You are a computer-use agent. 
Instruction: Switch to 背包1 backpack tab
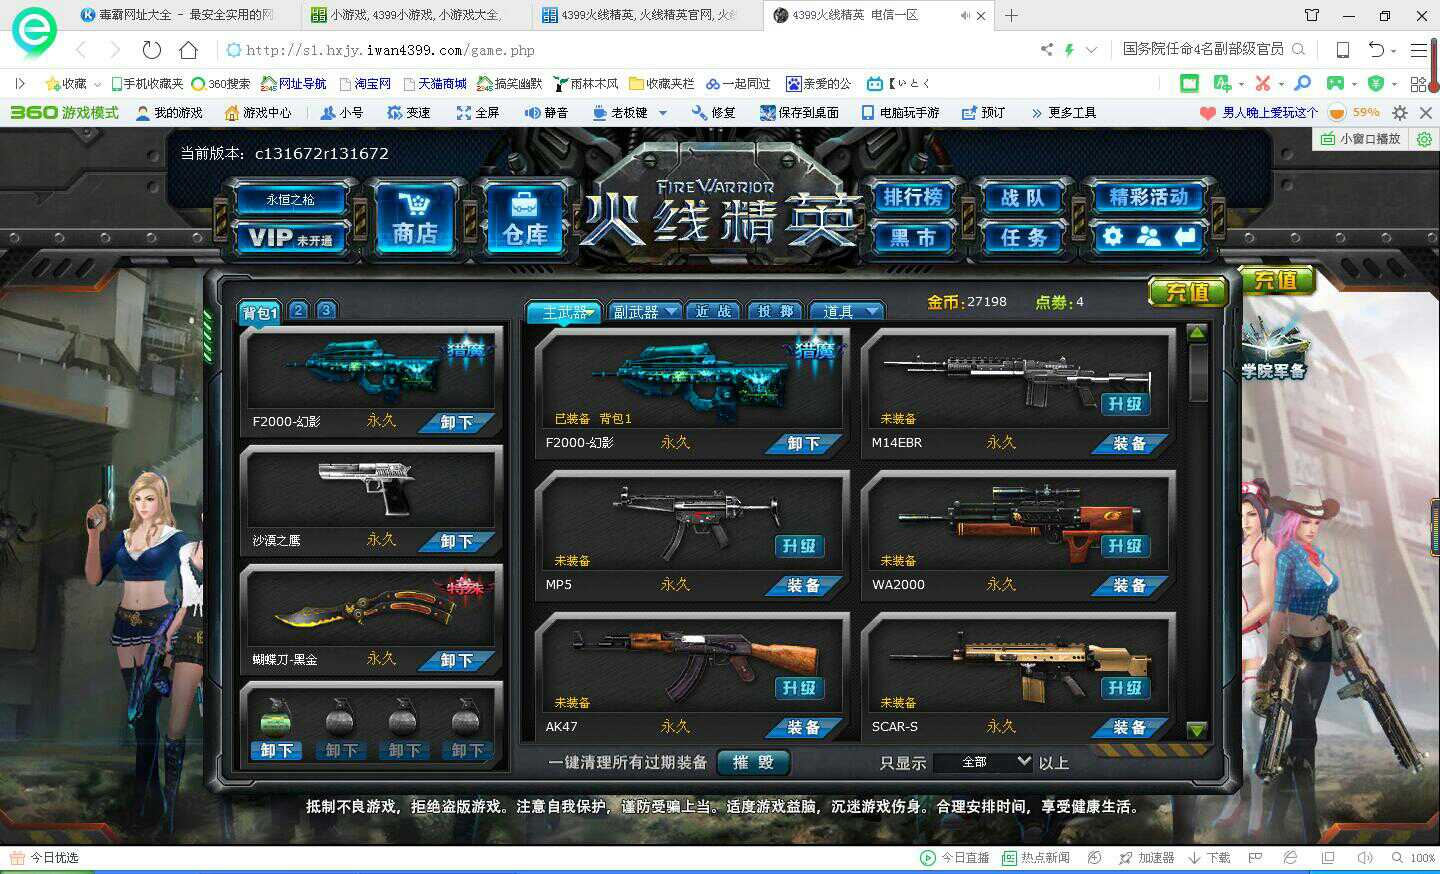pos(260,312)
